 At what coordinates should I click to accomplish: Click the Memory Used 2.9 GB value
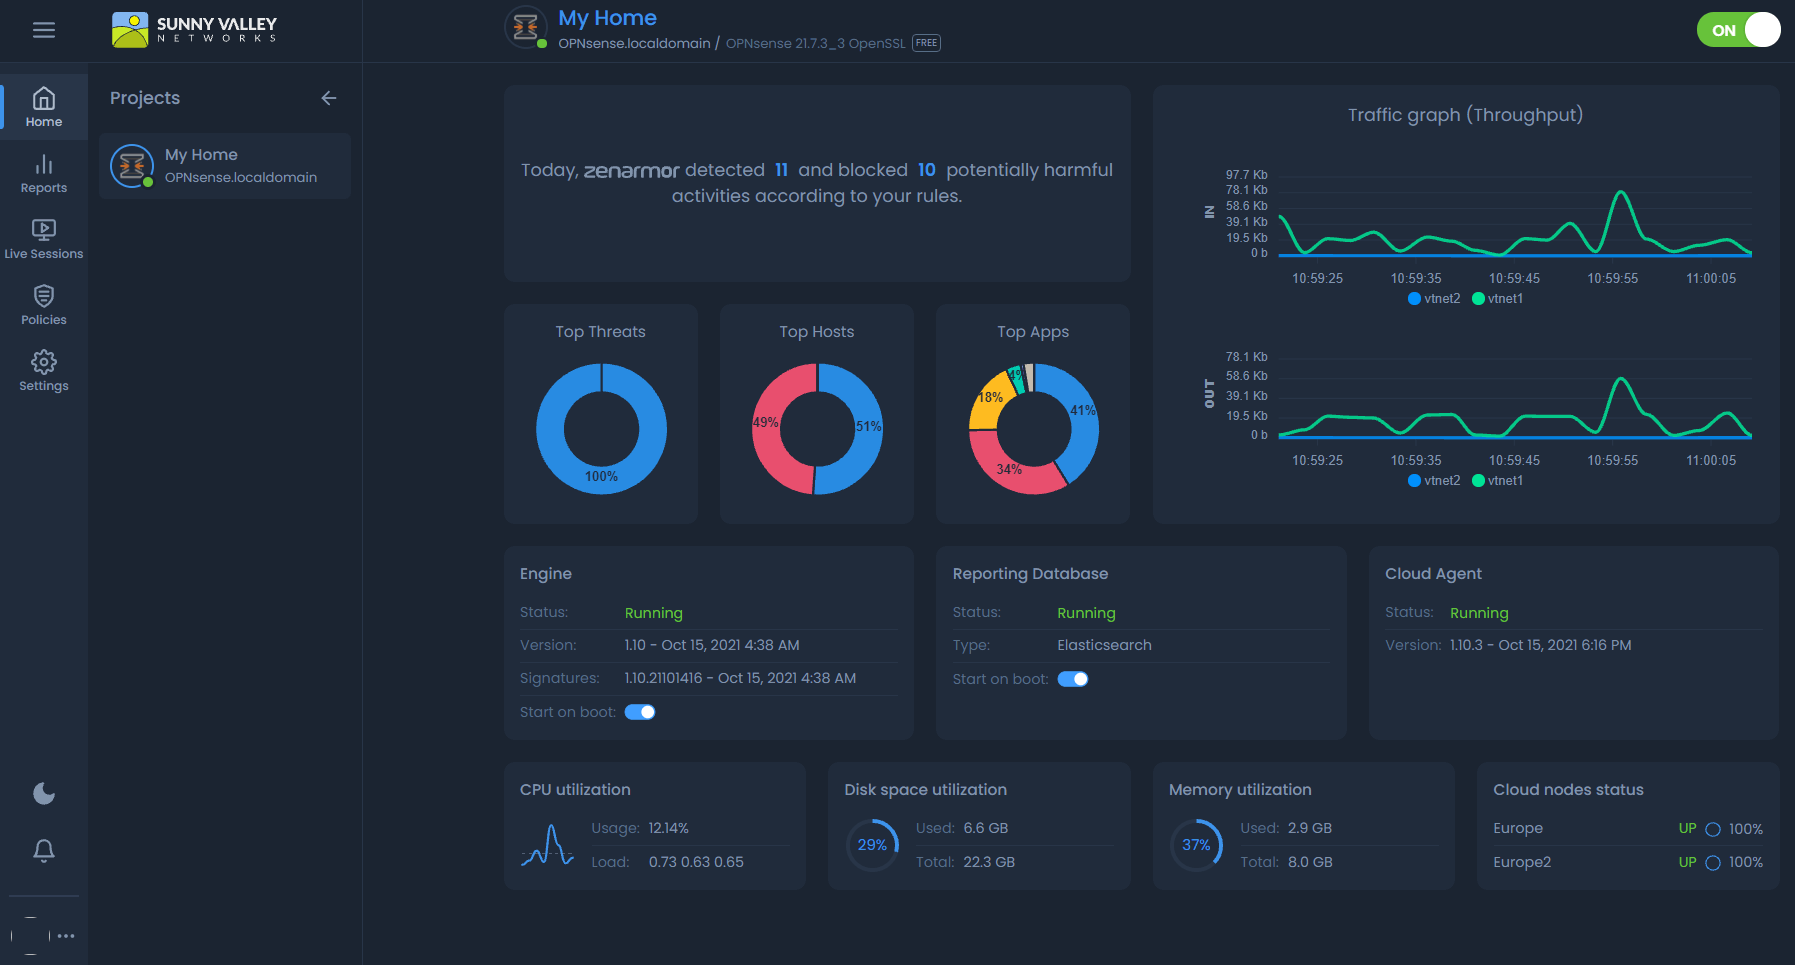1310,828
